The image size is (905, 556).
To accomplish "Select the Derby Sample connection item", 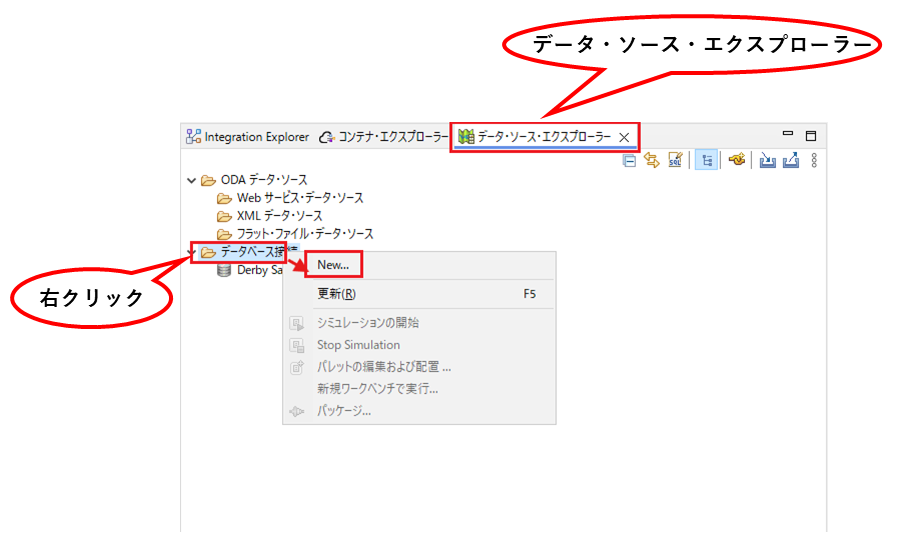I will (260, 270).
